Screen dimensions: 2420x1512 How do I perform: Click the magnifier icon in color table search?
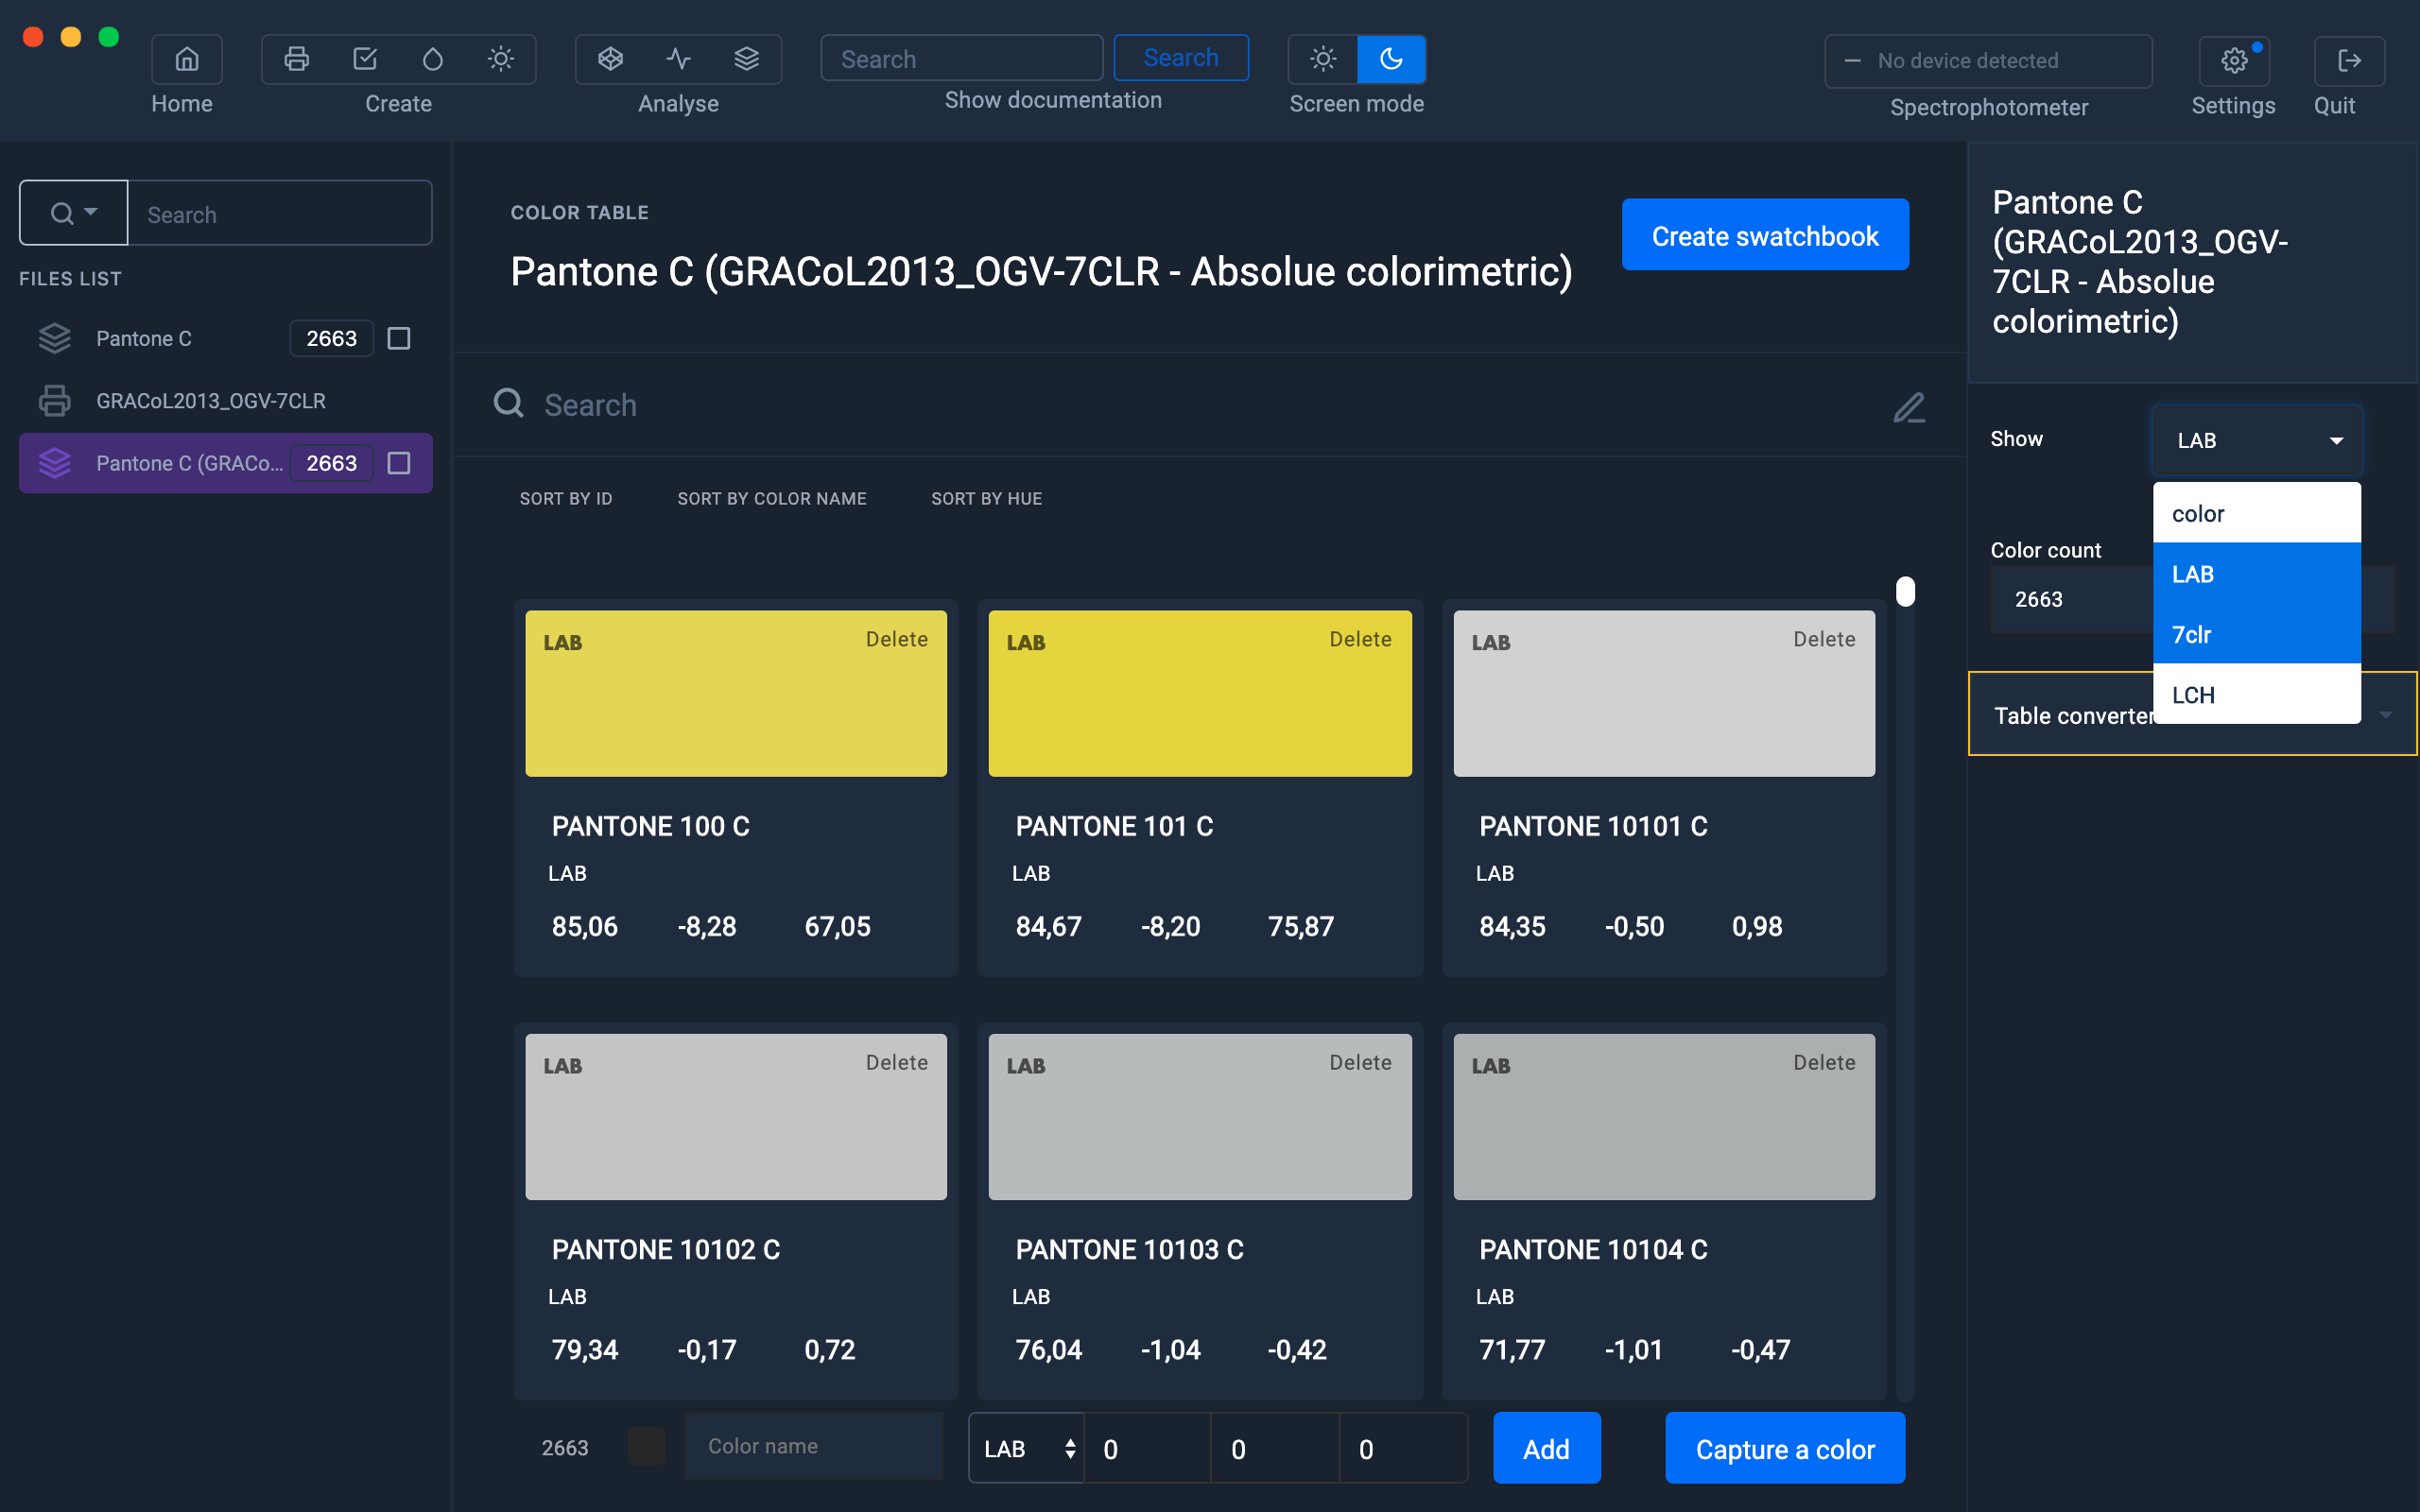coord(508,403)
